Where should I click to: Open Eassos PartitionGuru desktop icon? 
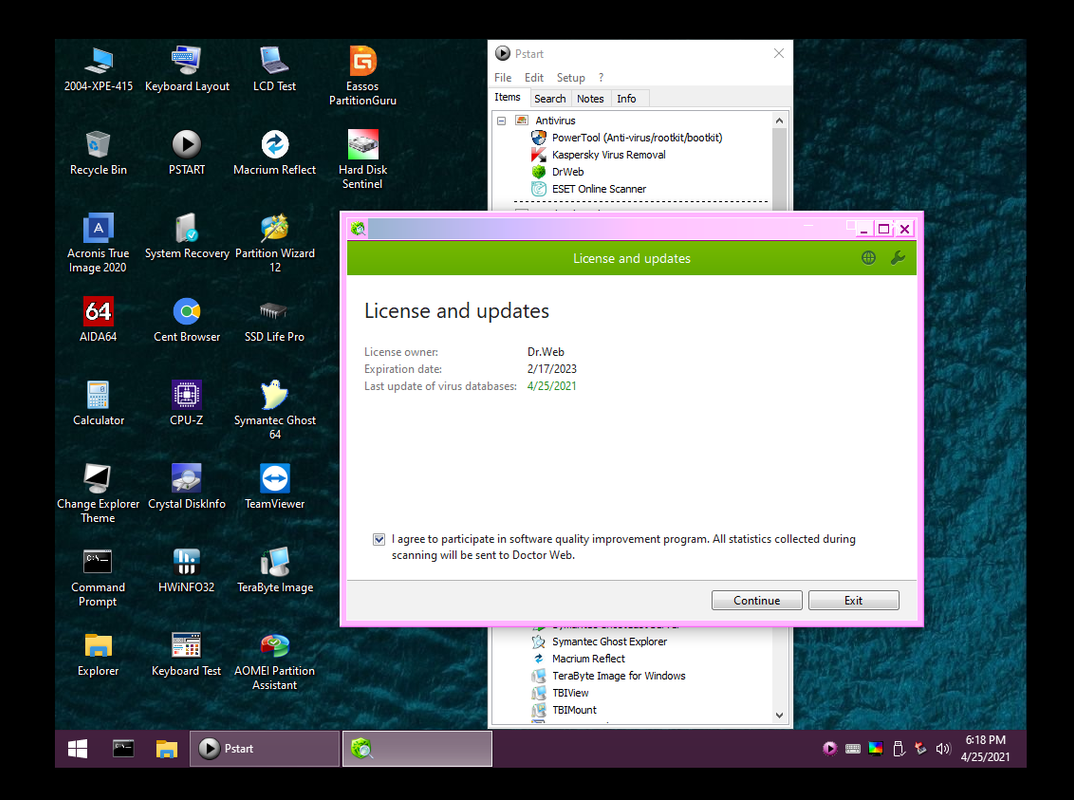[x=362, y=75]
